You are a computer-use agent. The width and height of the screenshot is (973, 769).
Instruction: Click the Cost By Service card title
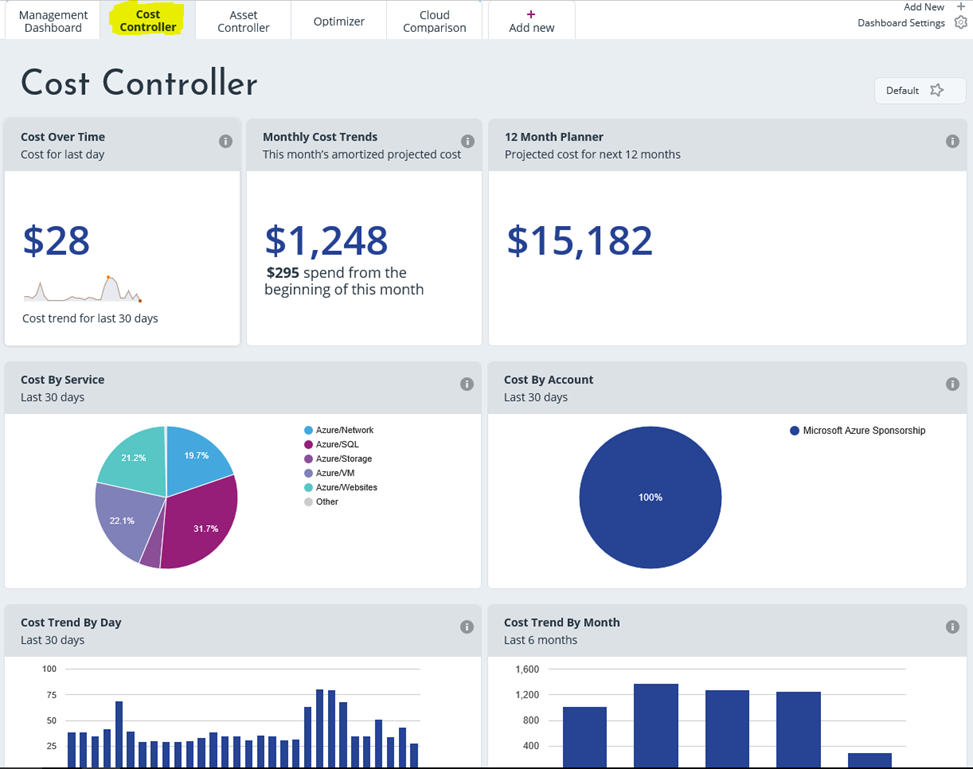62,379
